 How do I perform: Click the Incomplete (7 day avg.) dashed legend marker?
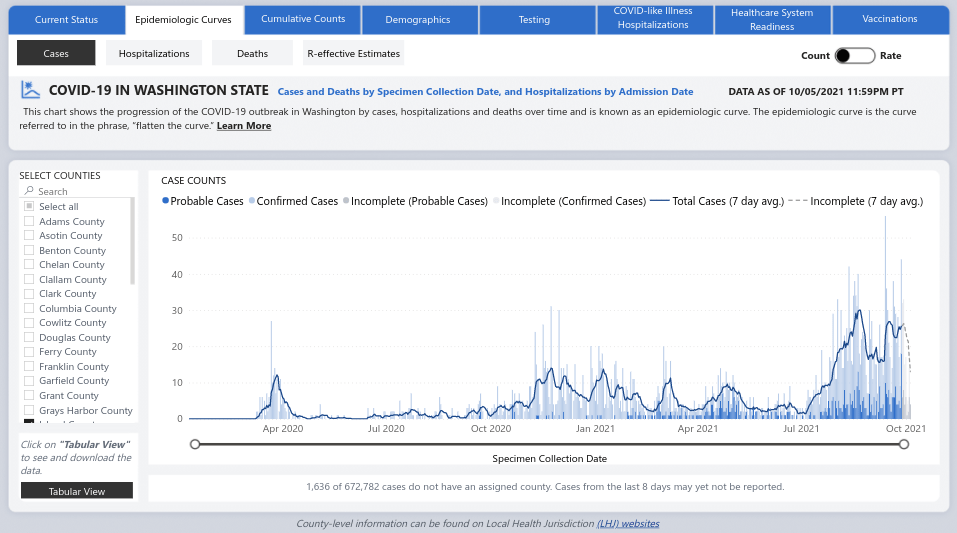click(x=797, y=201)
